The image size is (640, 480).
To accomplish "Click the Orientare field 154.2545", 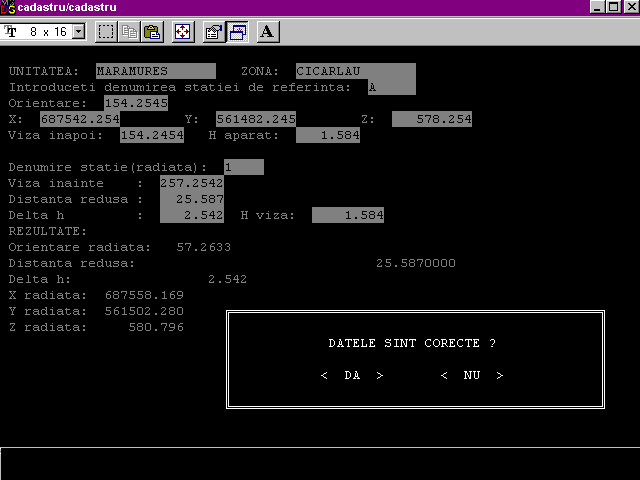I will click(x=136, y=103).
